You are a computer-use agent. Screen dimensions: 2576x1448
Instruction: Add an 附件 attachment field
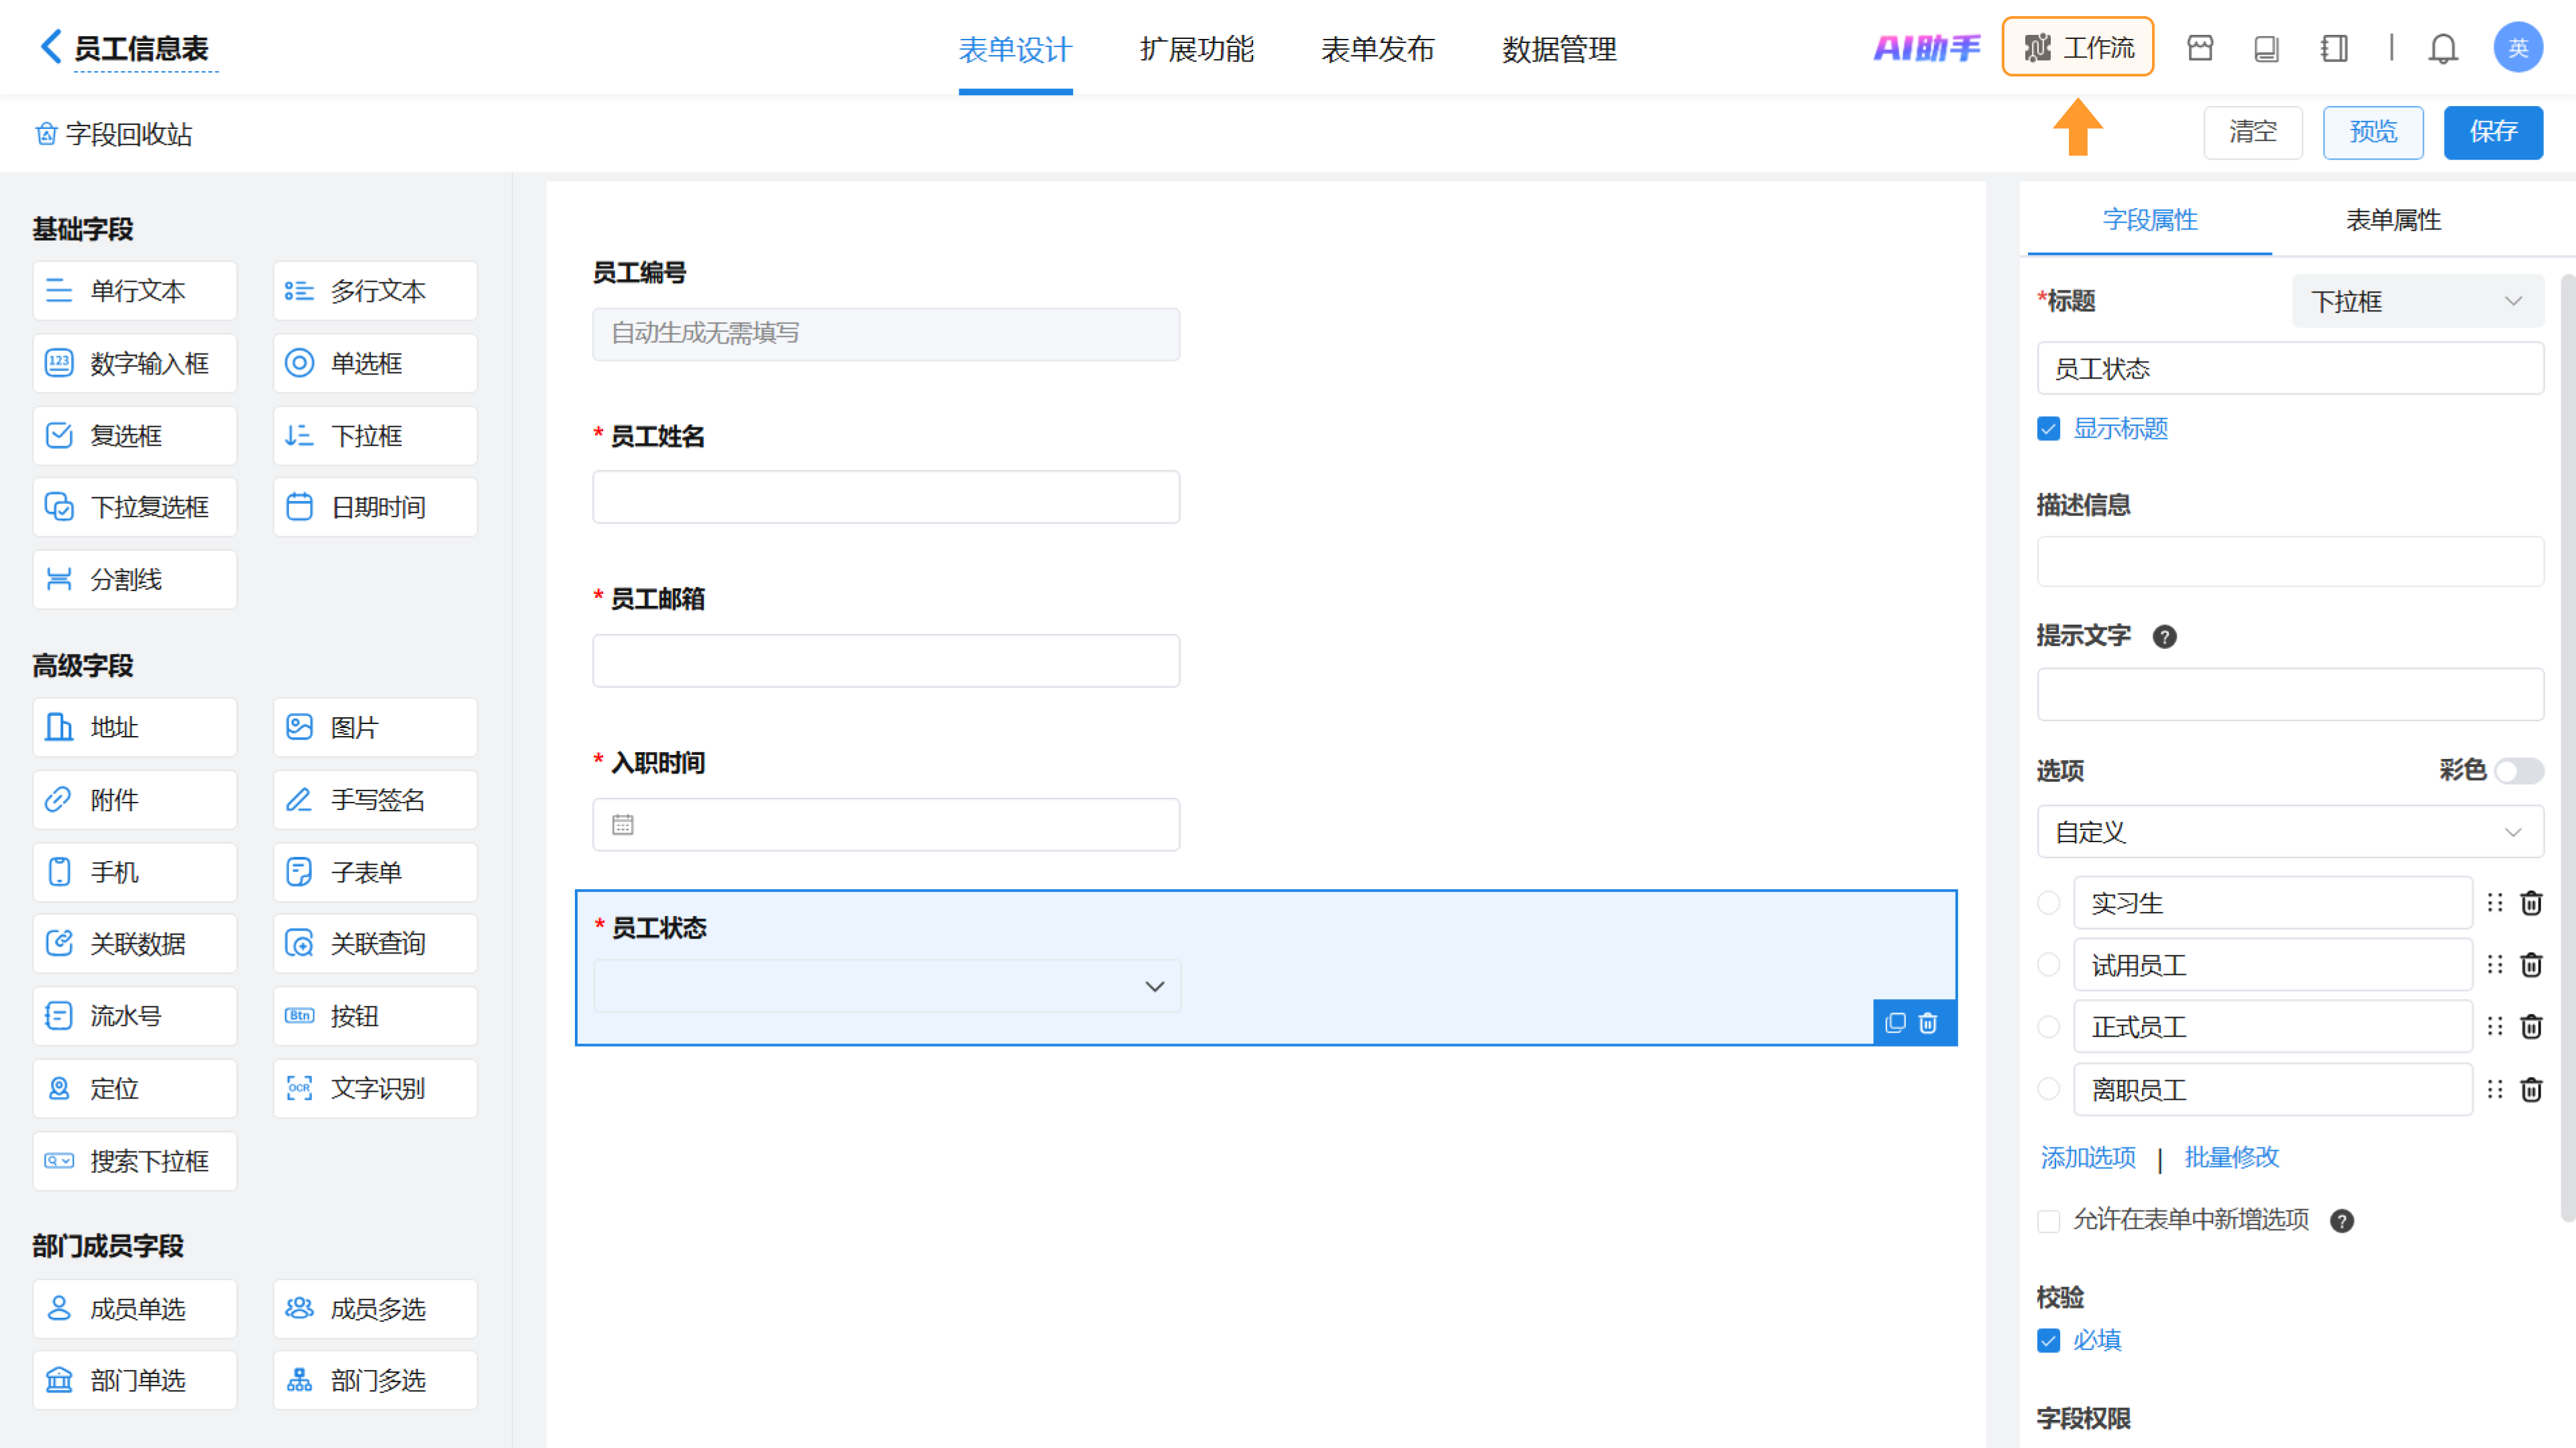point(135,799)
